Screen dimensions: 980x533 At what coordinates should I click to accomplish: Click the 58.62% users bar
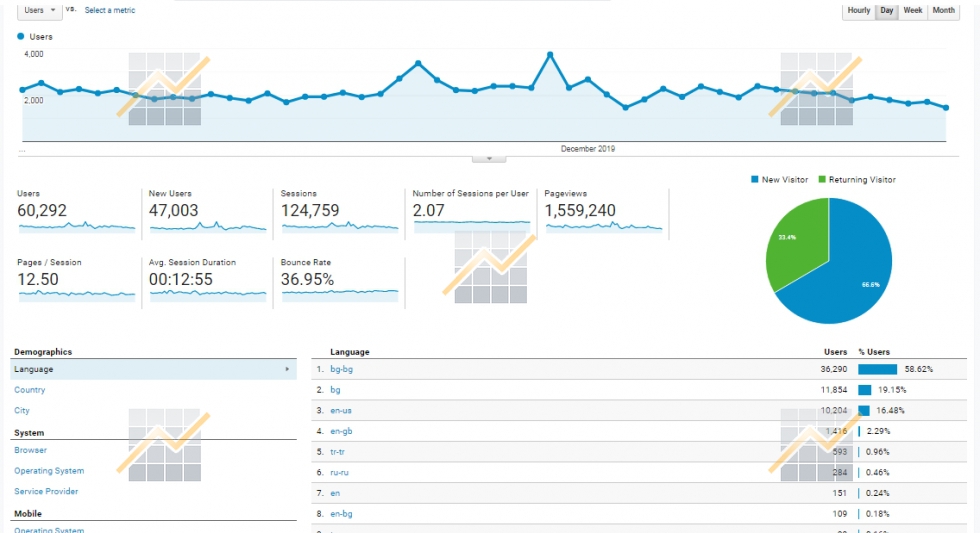pyautogui.click(x=878, y=369)
